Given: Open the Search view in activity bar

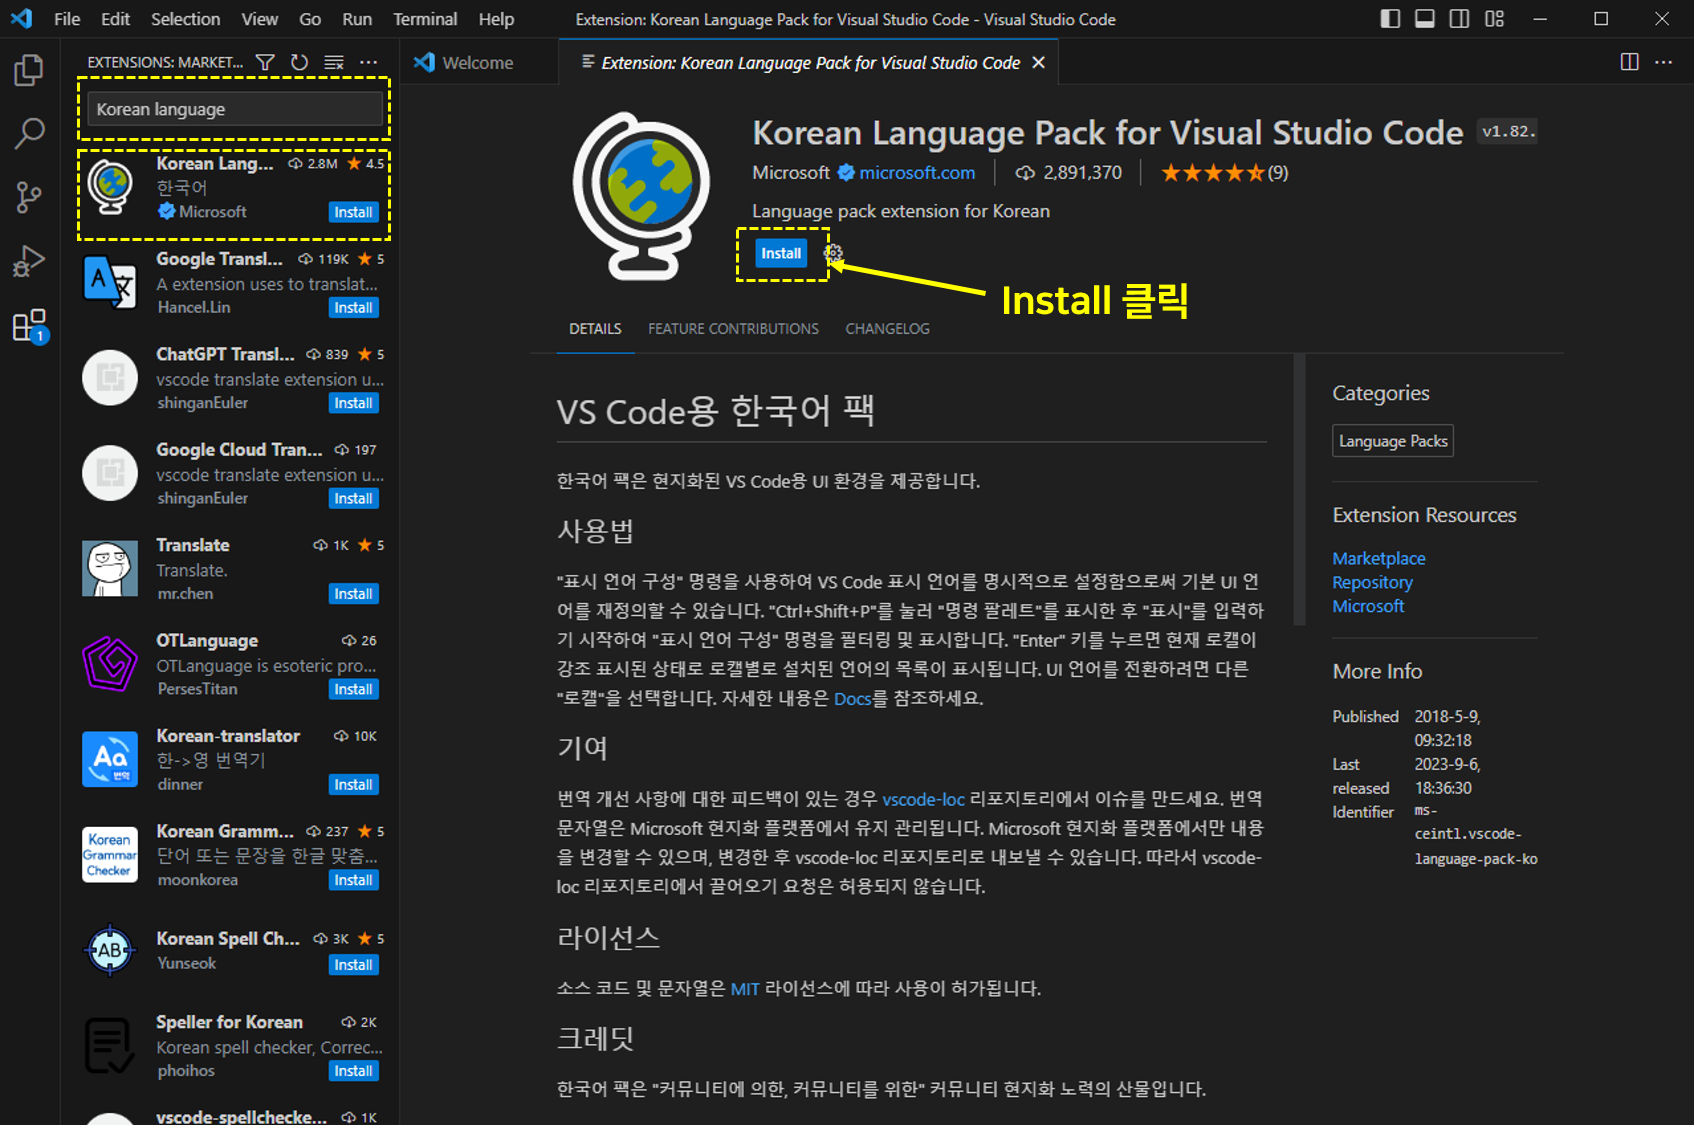Looking at the screenshot, I should 29,133.
